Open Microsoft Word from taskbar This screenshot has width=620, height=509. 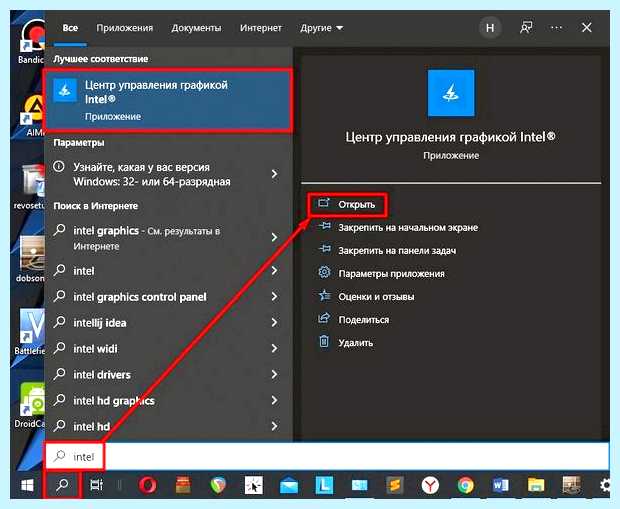click(x=500, y=485)
